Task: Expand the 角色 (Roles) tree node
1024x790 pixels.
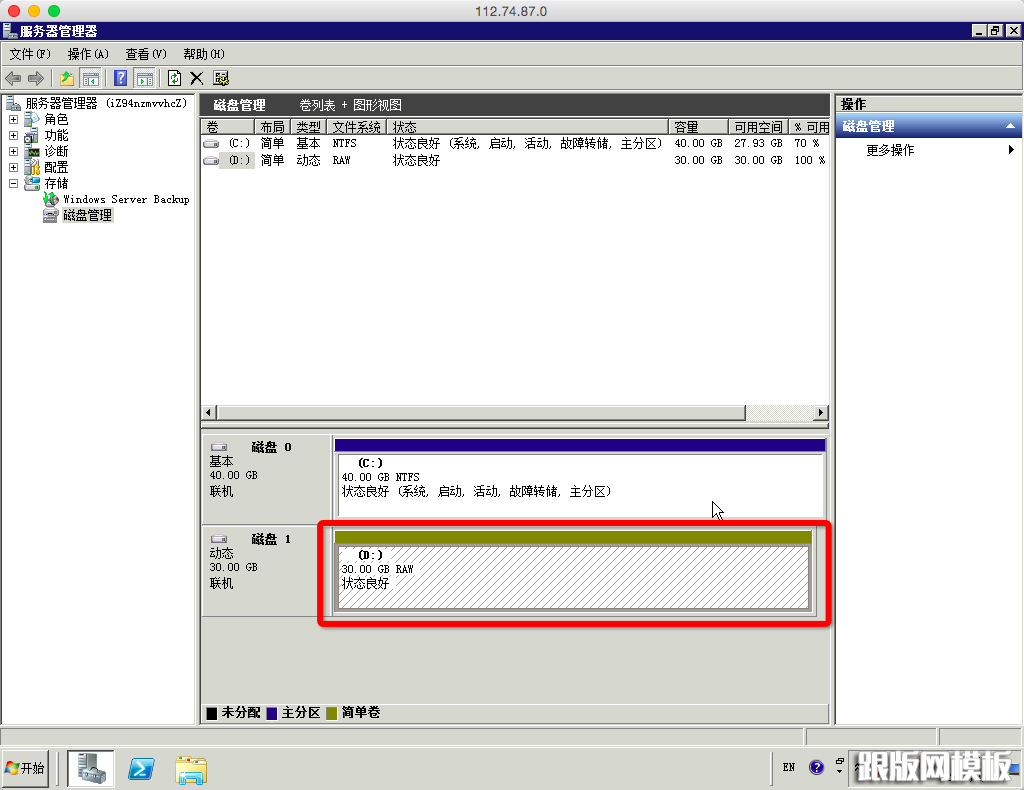Action: pyautogui.click(x=13, y=120)
